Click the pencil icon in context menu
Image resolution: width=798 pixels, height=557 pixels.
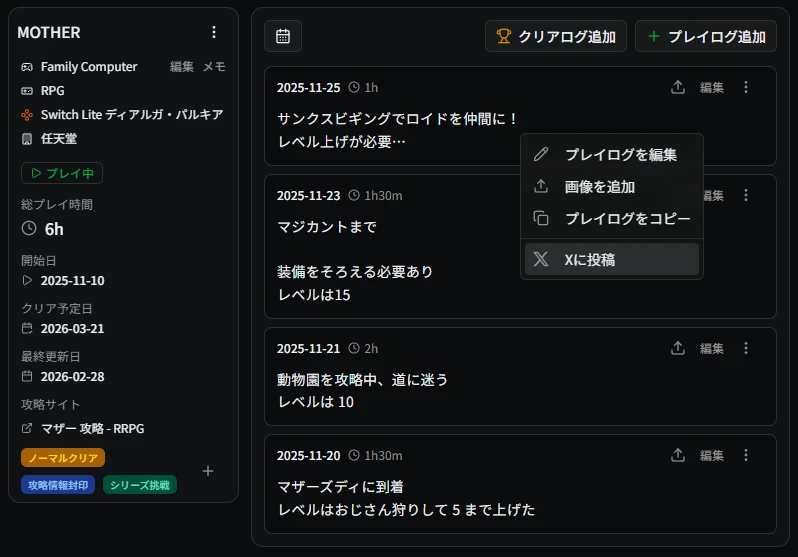[x=541, y=154]
